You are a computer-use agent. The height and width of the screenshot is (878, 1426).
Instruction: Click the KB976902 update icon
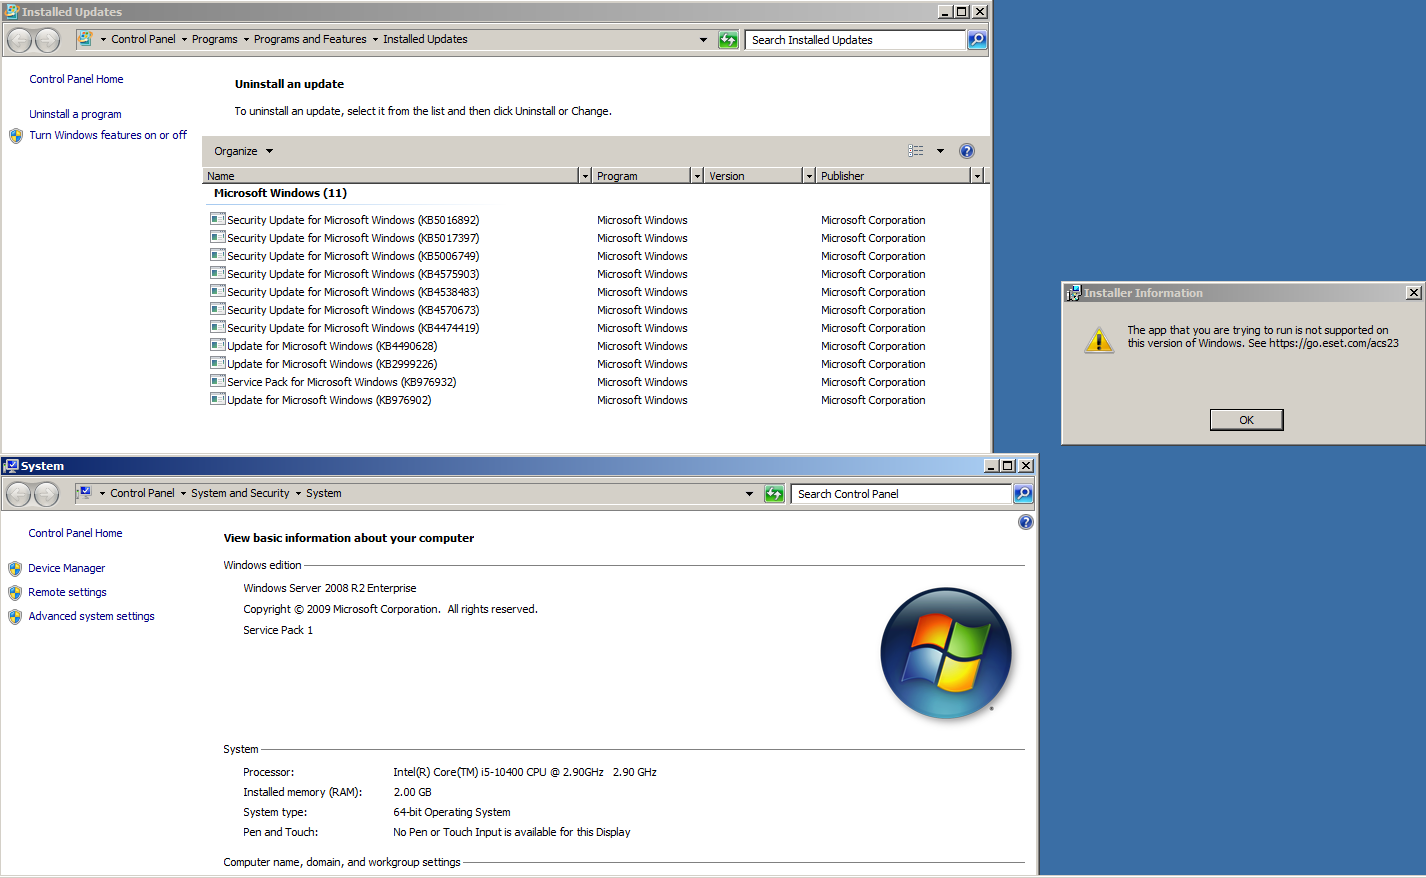[x=217, y=399]
